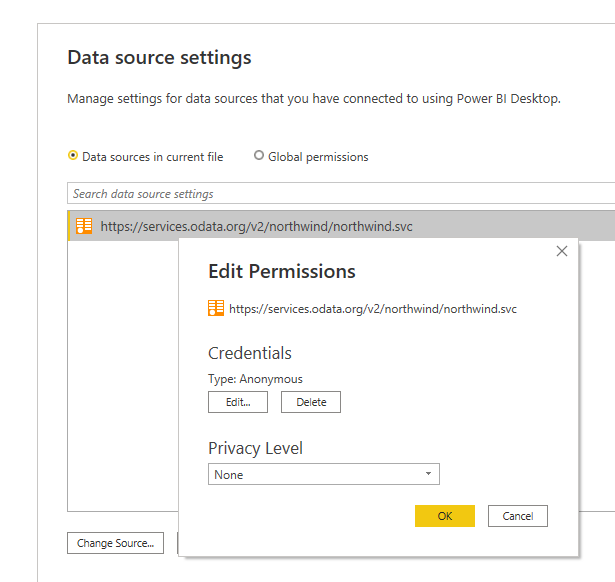Cancel the Edit Permissions dialog

click(518, 516)
